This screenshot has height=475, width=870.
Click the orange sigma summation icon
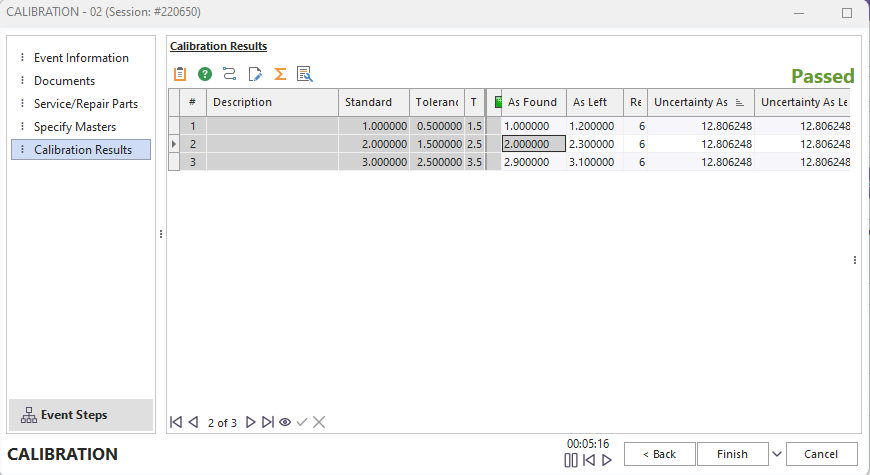point(280,73)
